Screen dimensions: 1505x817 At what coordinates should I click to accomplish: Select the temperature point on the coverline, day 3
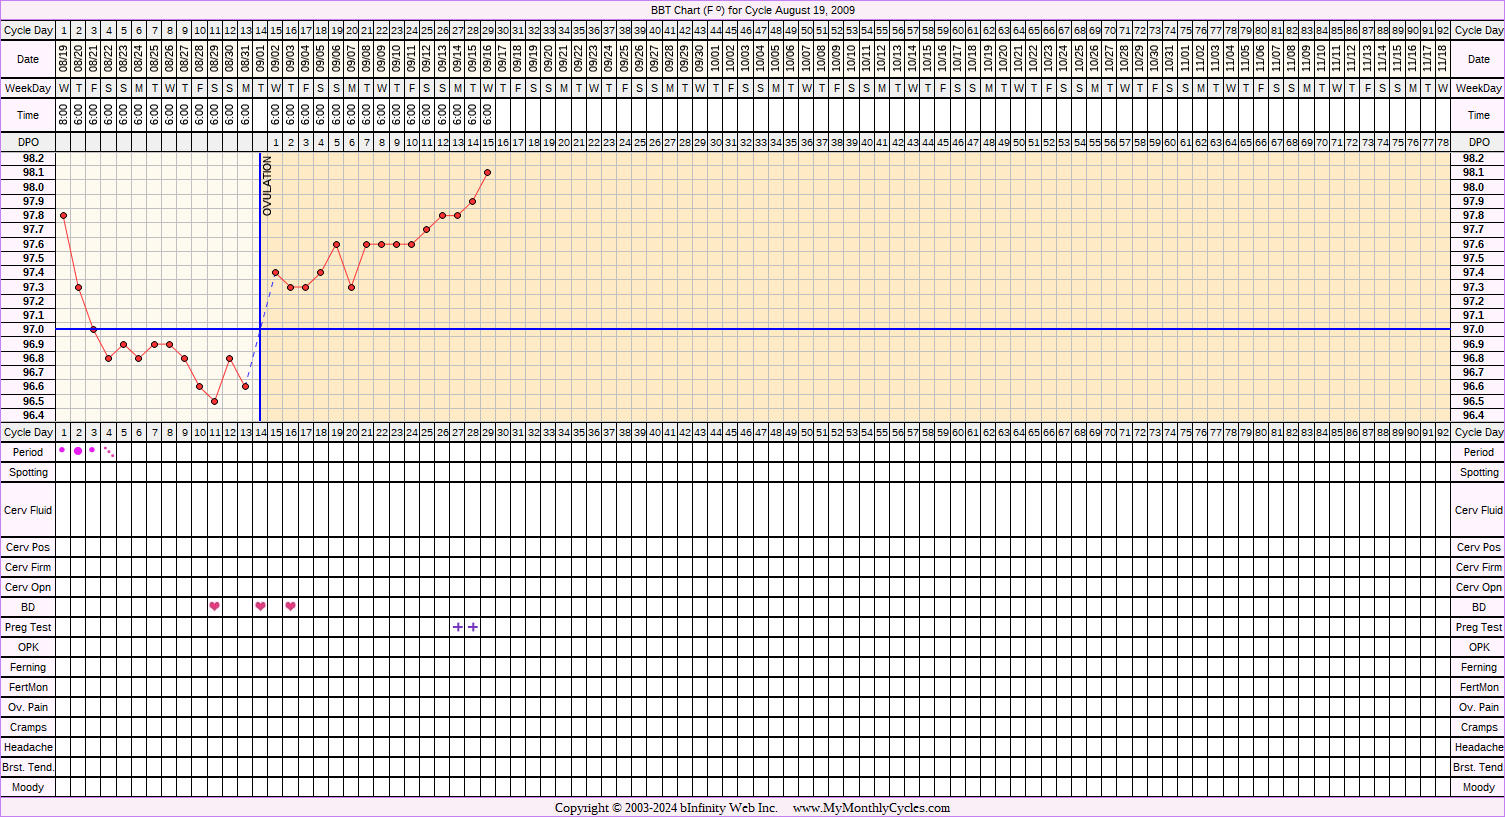click(x=93, y=329)
